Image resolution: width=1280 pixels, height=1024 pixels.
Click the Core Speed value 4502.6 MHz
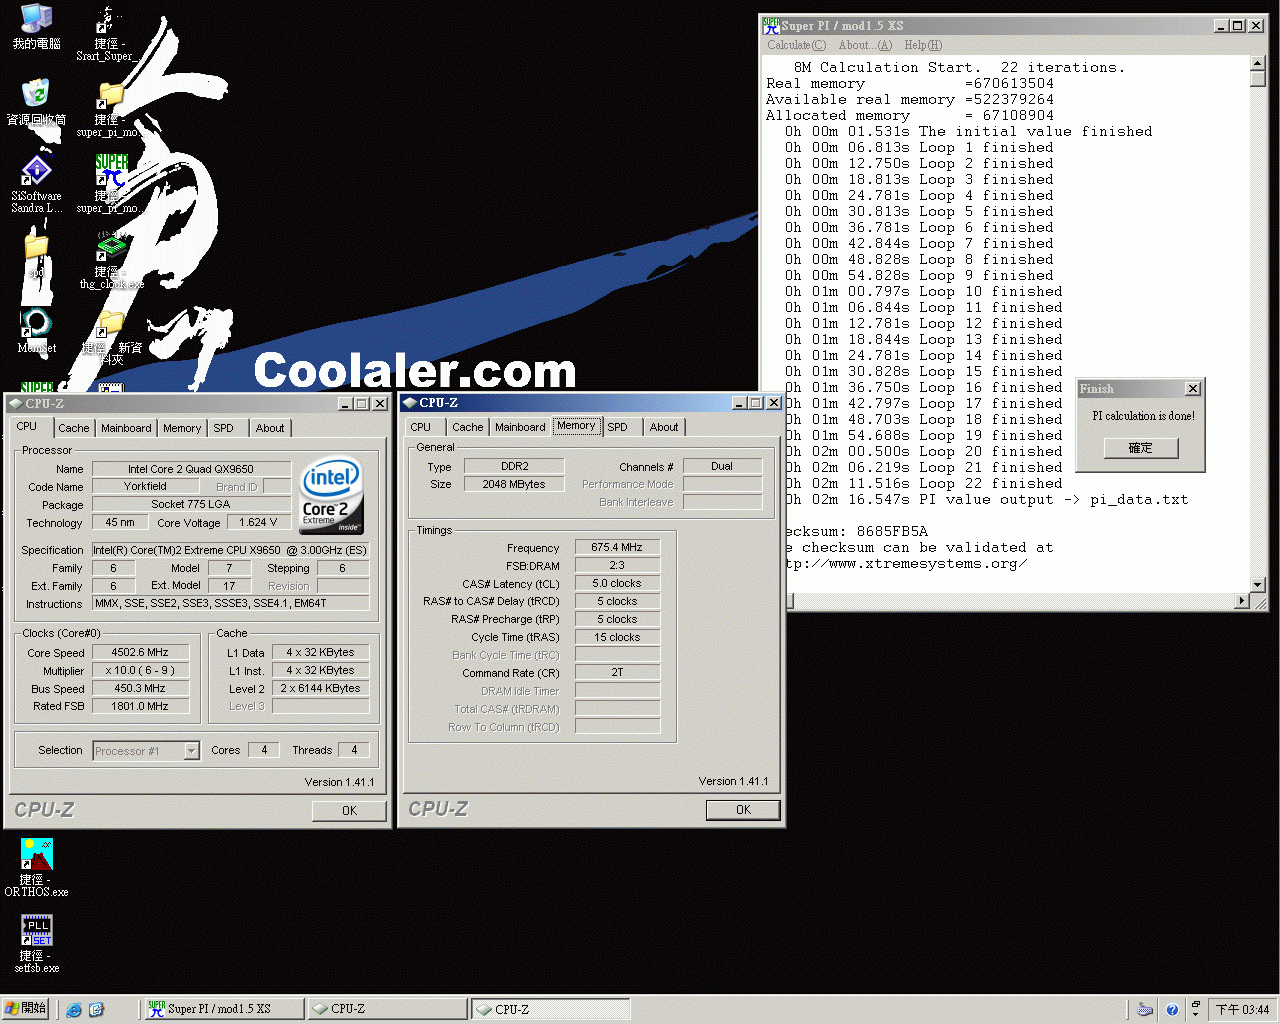pyautogui.click(x=140, y=653)
